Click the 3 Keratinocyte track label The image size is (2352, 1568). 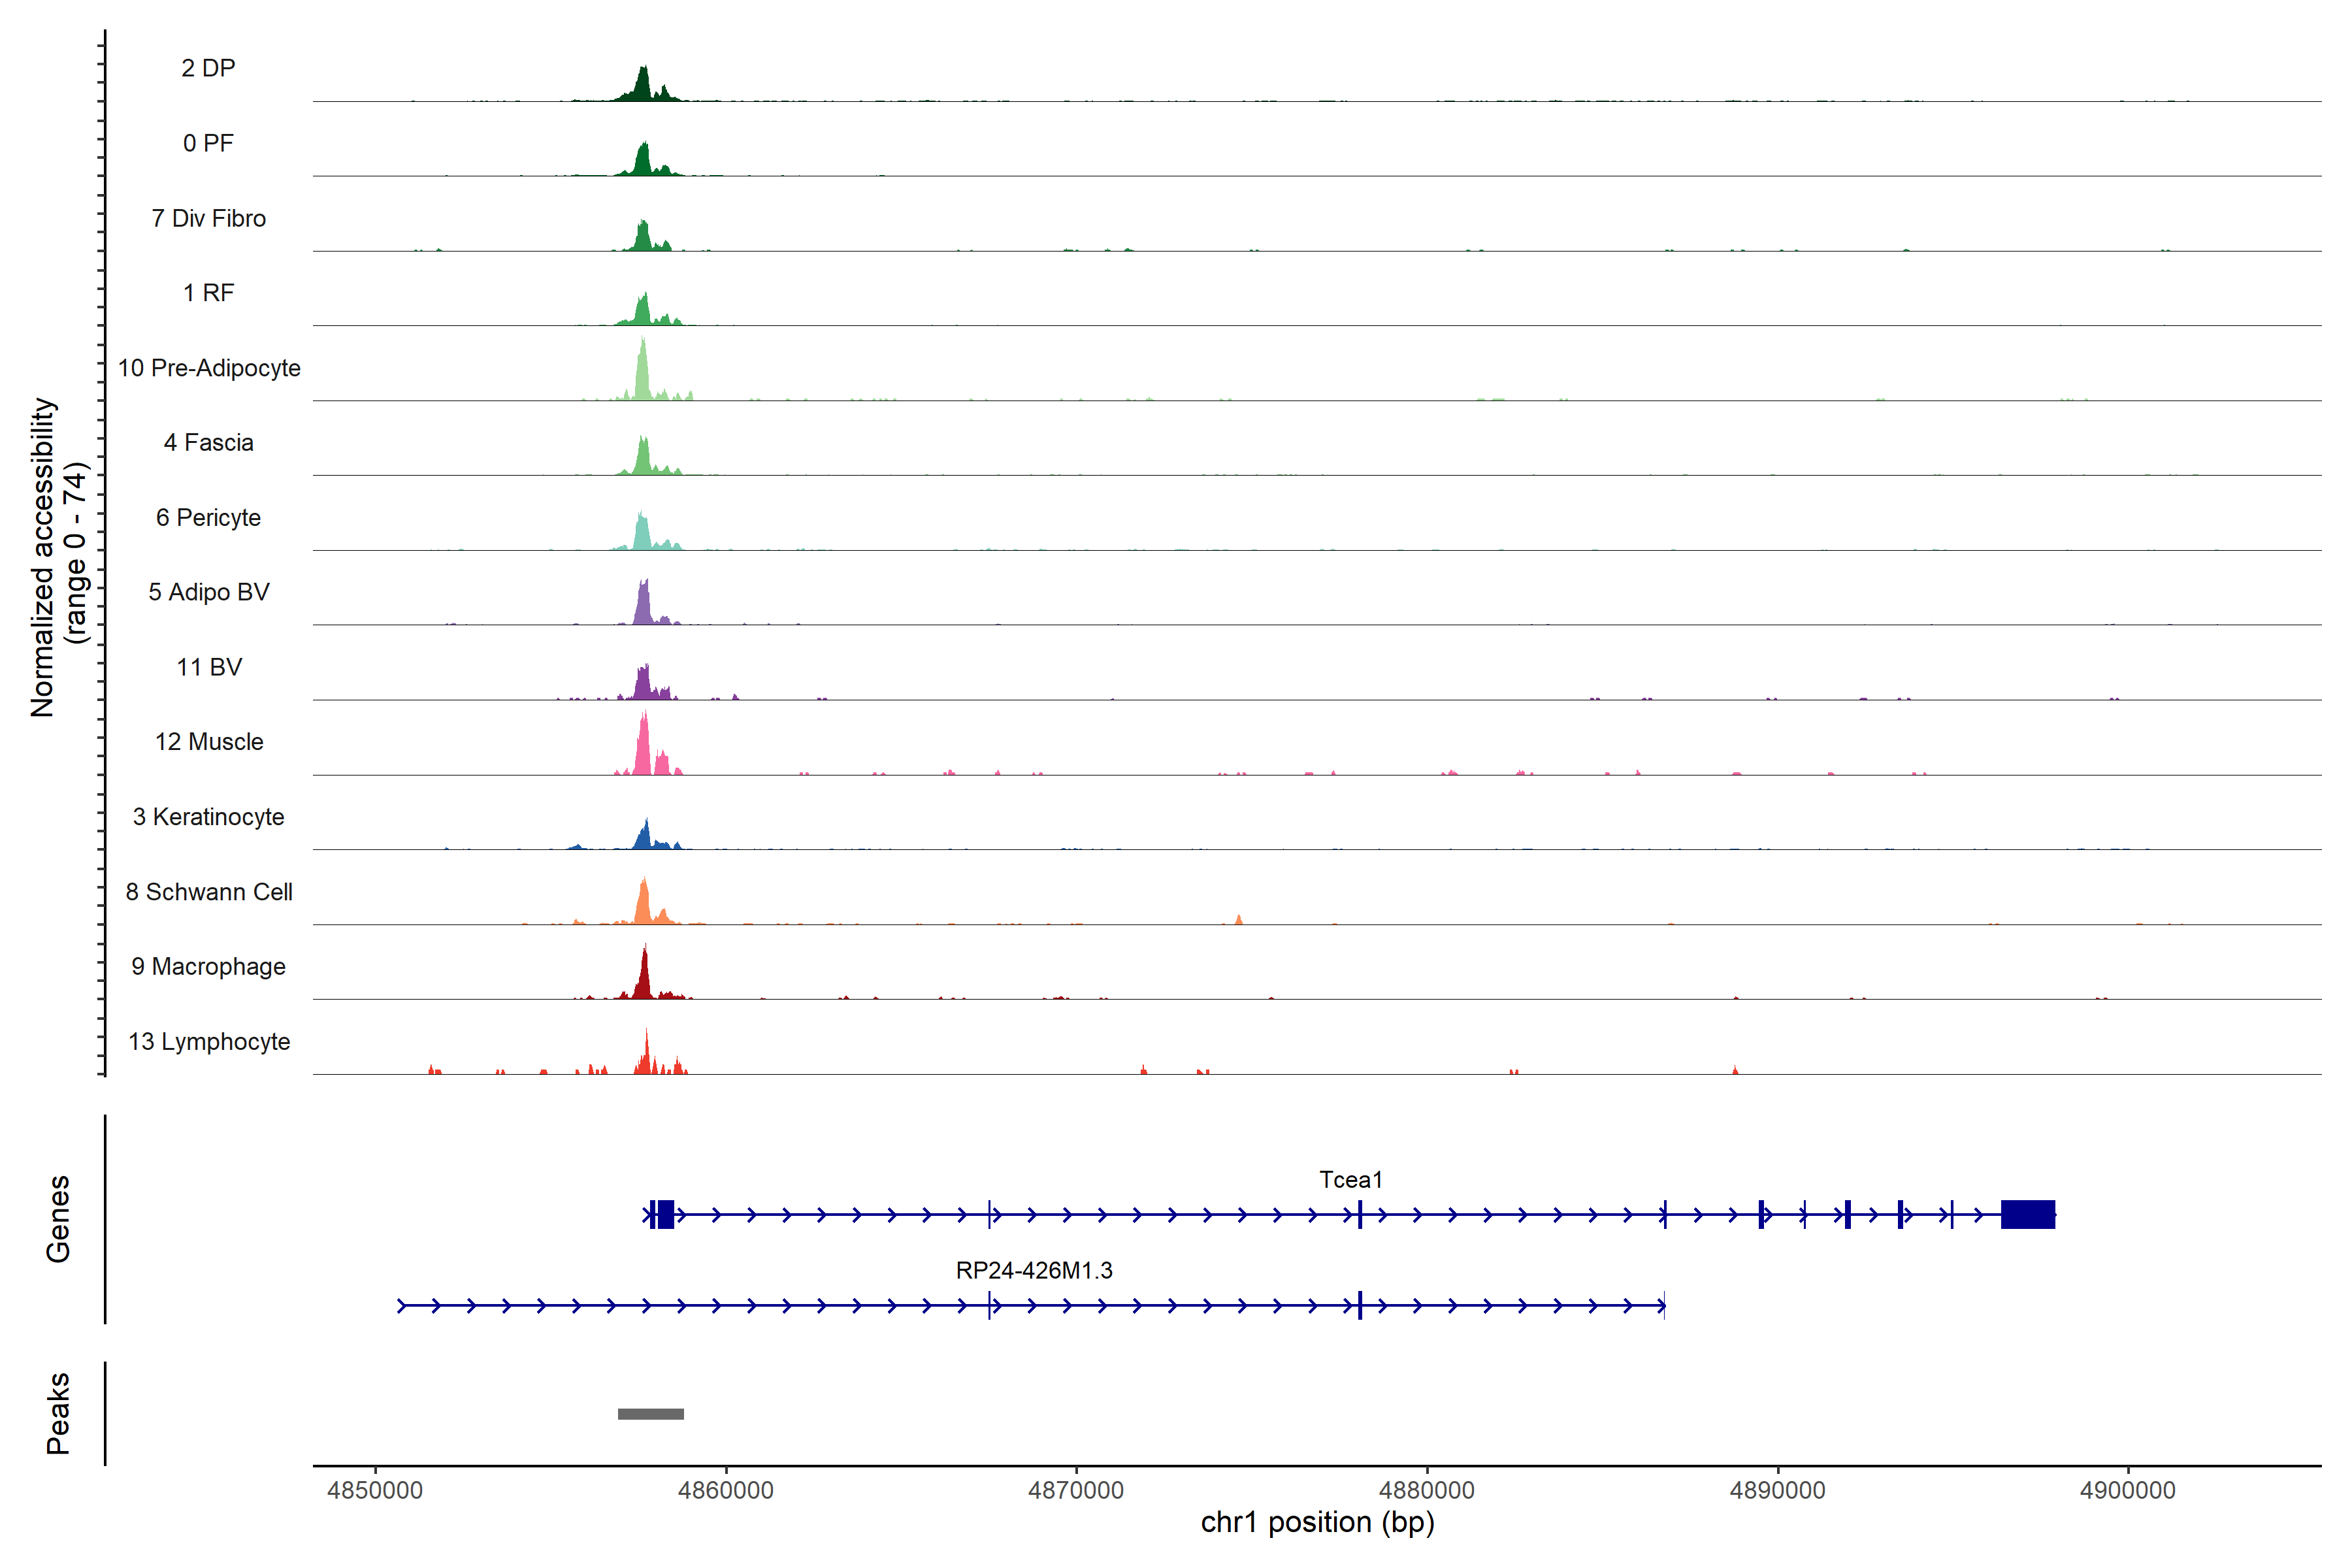[x=208, y=817]
